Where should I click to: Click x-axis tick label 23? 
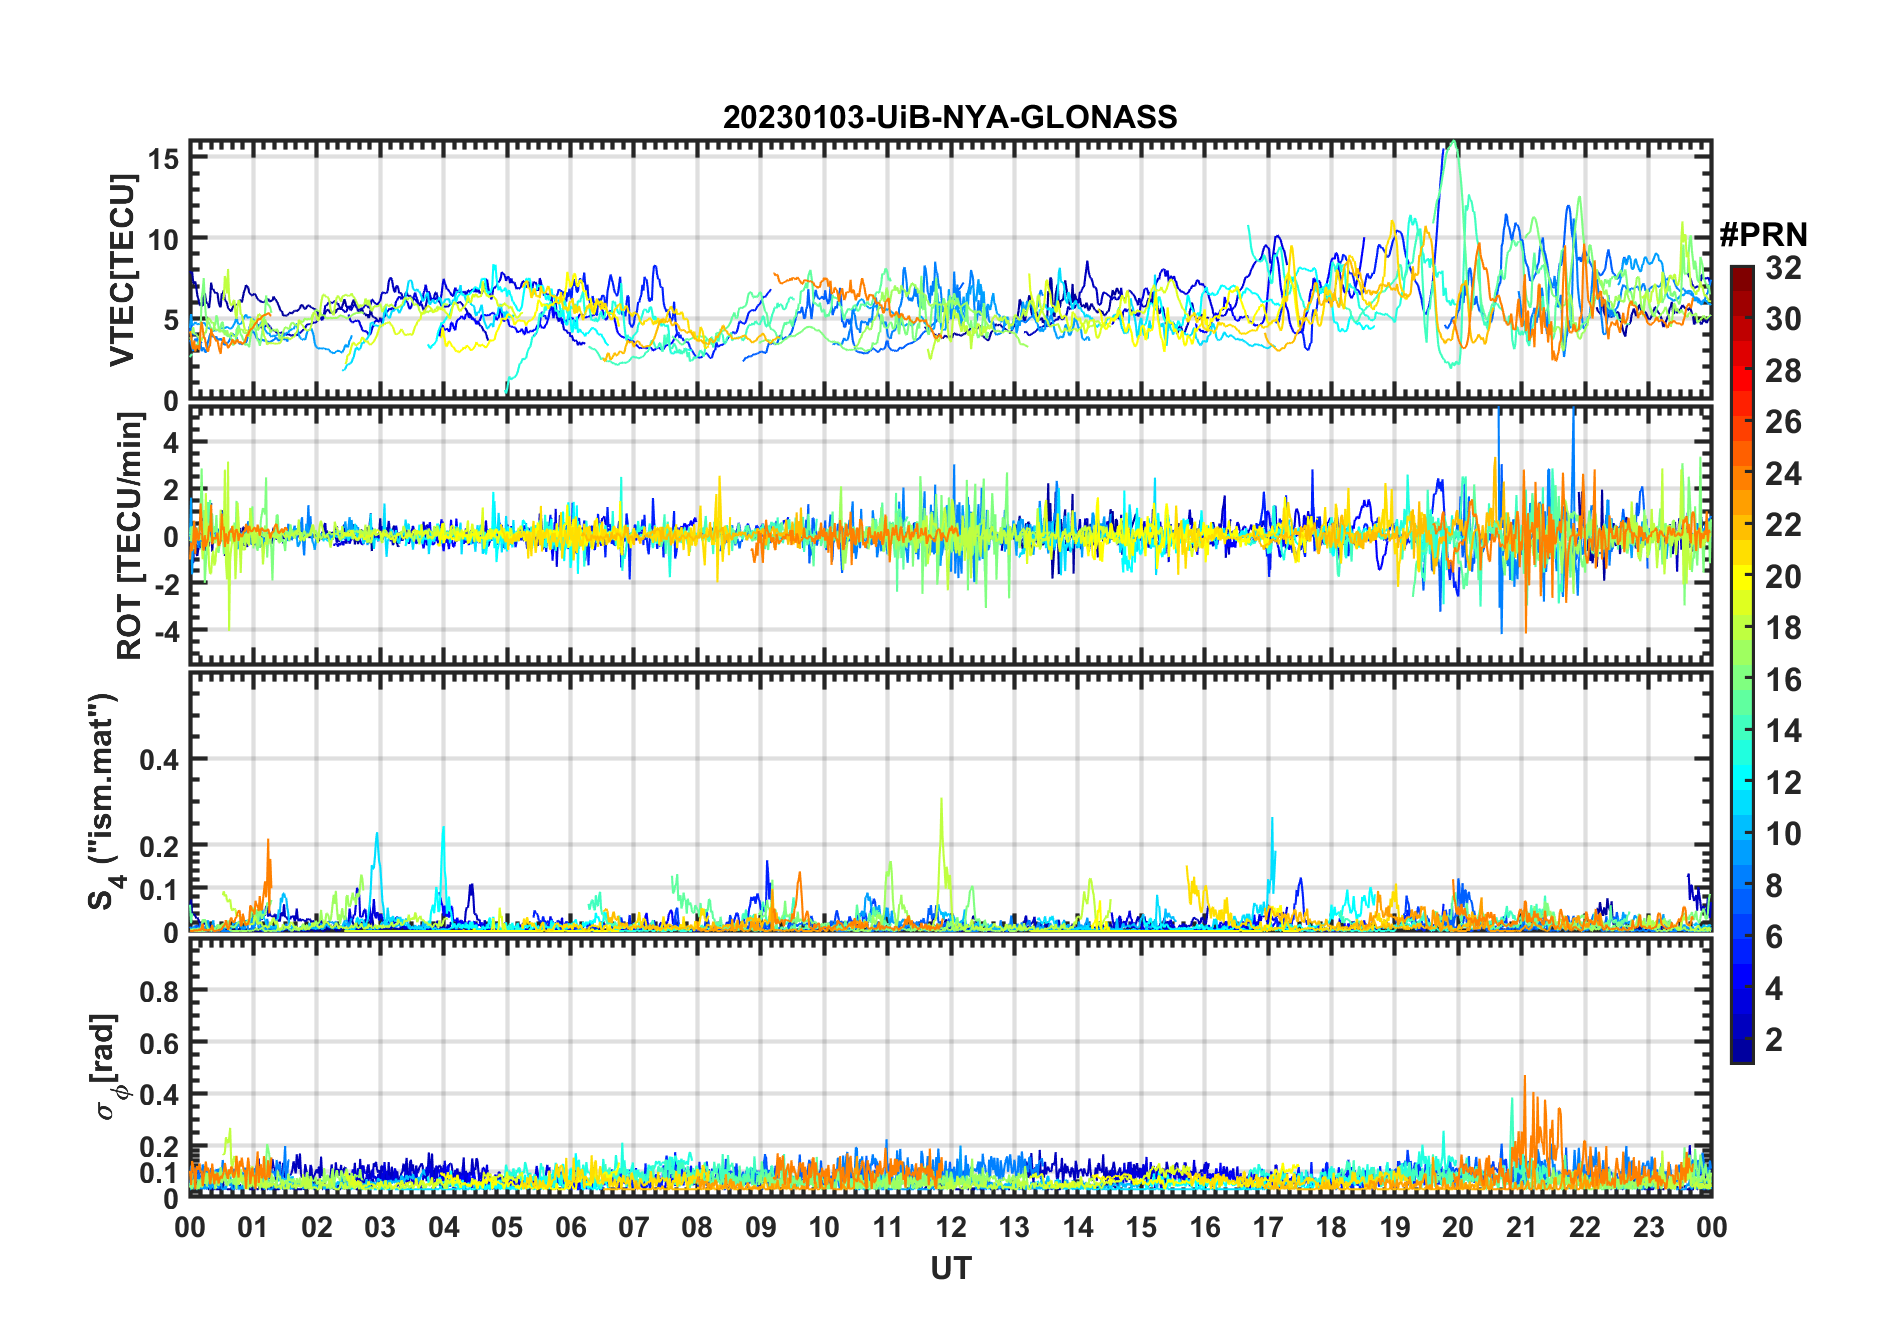click(1648, 1228)
